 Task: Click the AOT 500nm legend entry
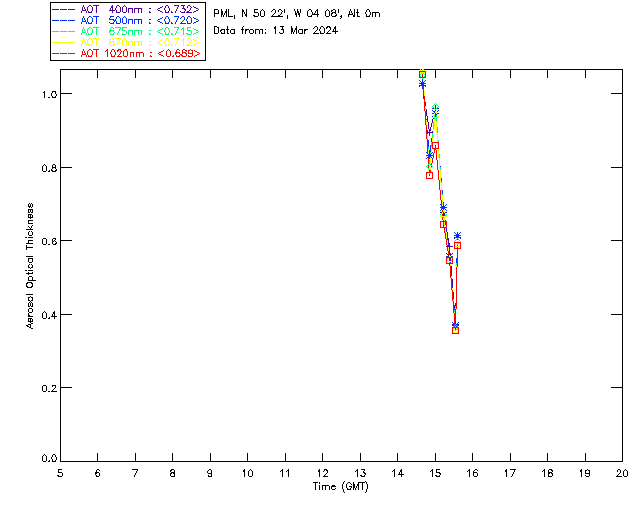(x=127, y=20)
